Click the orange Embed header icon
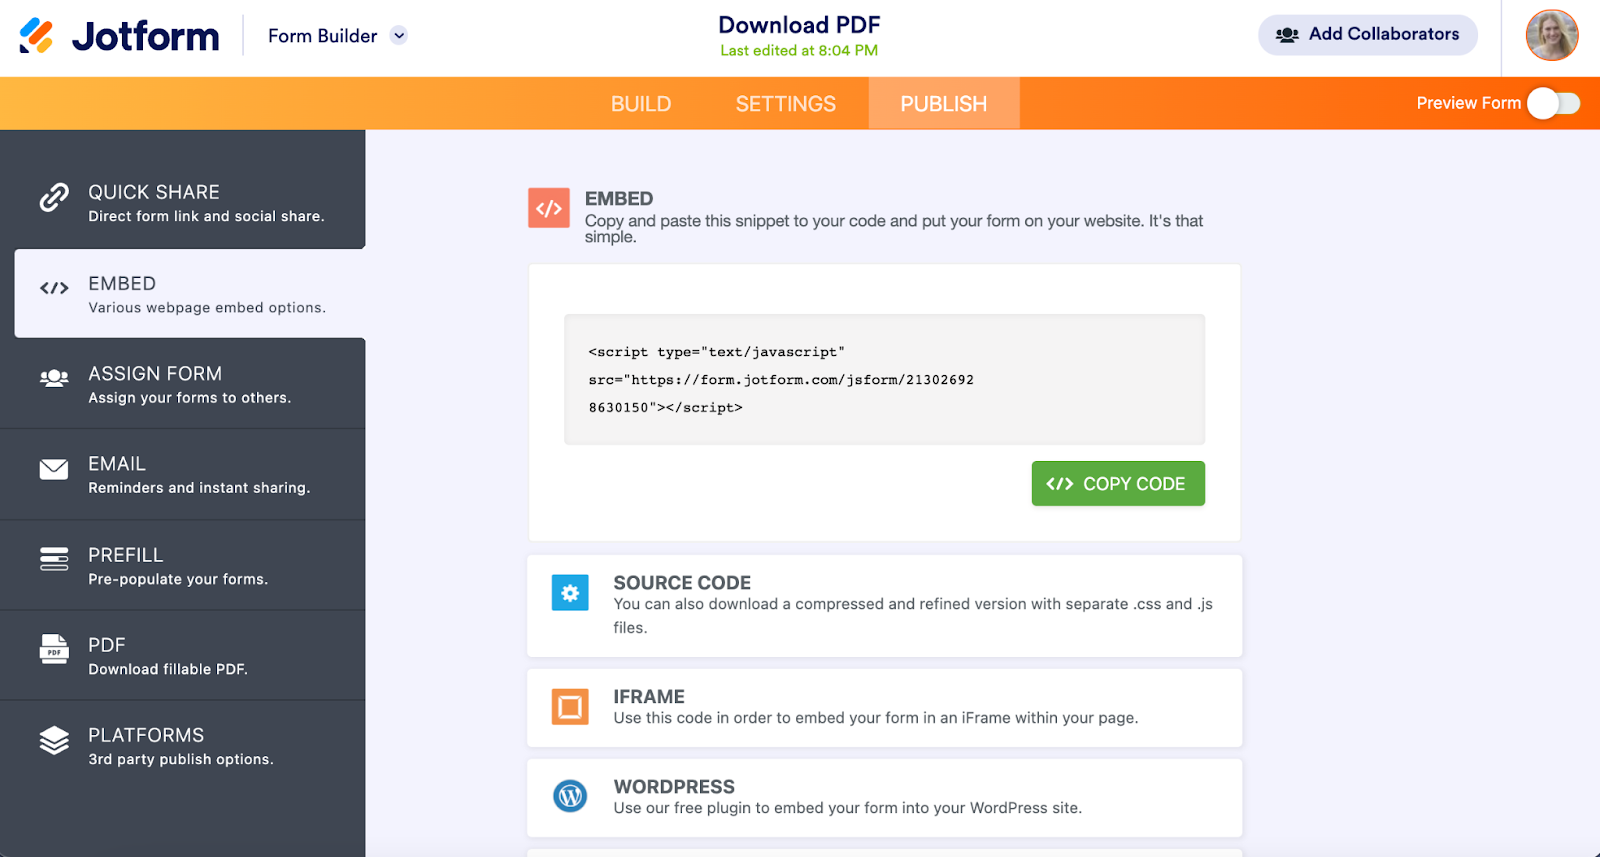The height and width of the screenshot is (857, 1600). [x=549, y=208]
